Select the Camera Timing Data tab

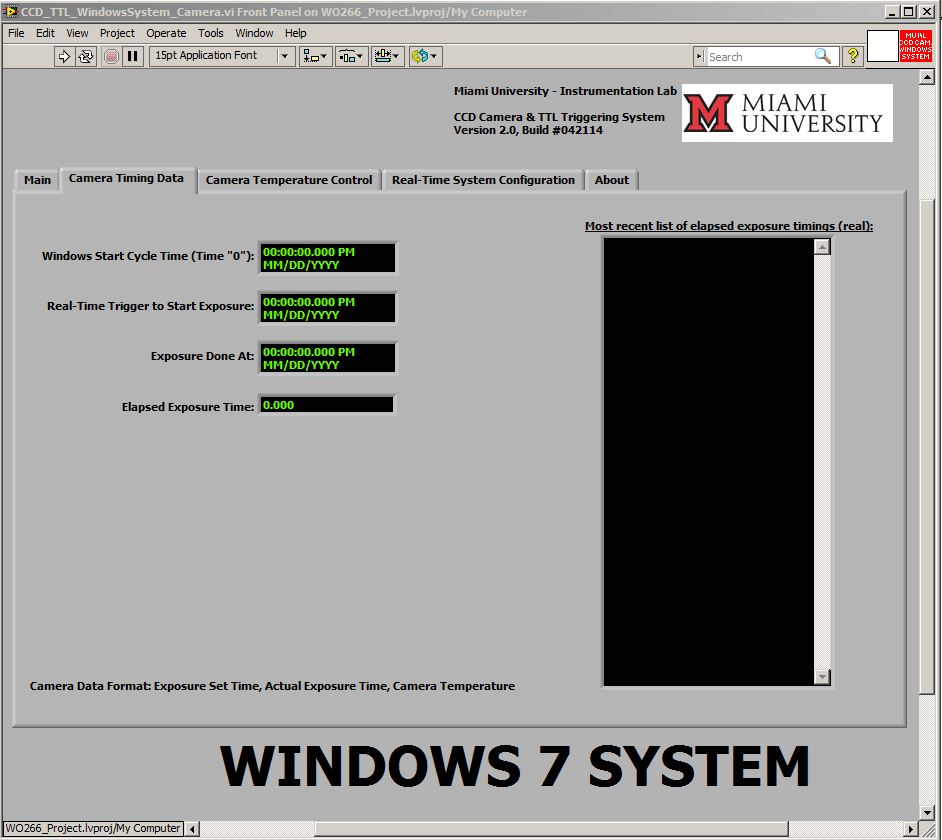(x=126, y=178)
